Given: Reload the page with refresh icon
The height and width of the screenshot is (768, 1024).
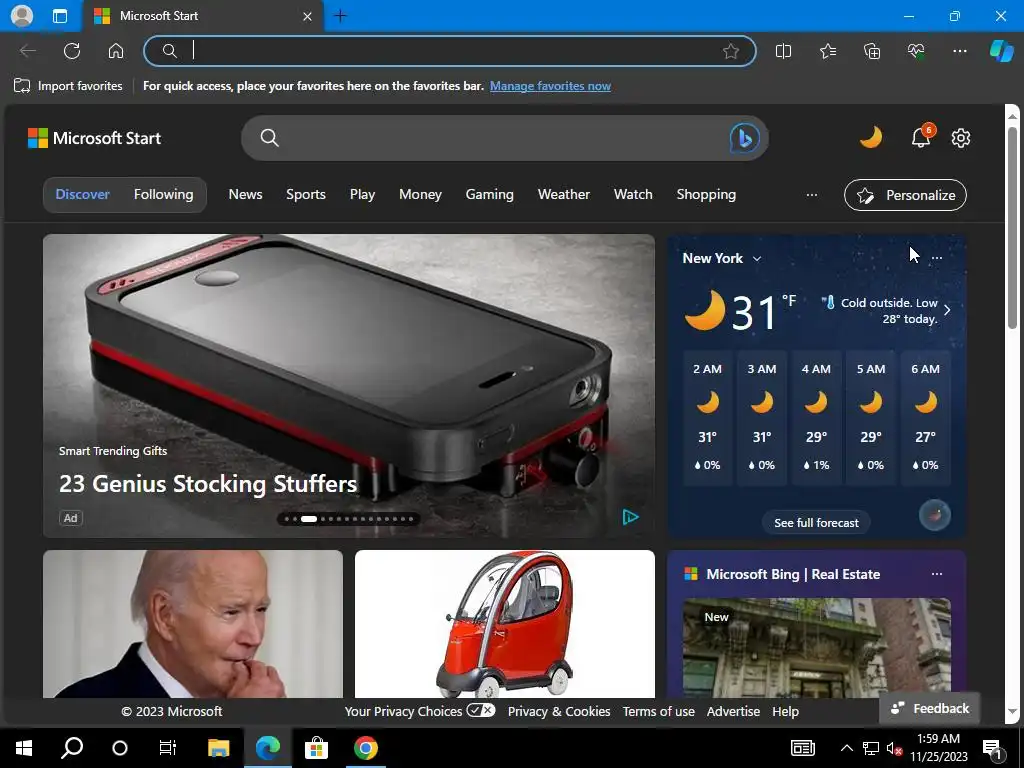Looking at the screenshot, I should pyautogui.click(x=72, y=51).
